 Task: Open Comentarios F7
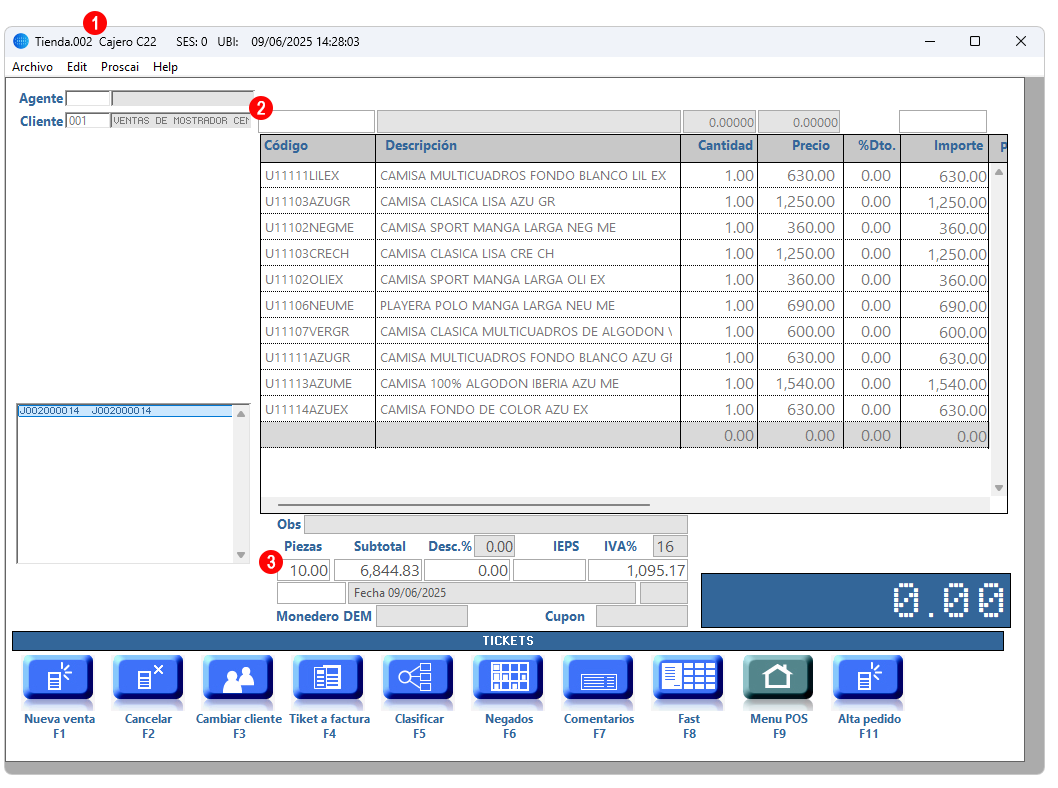point(599,678)
